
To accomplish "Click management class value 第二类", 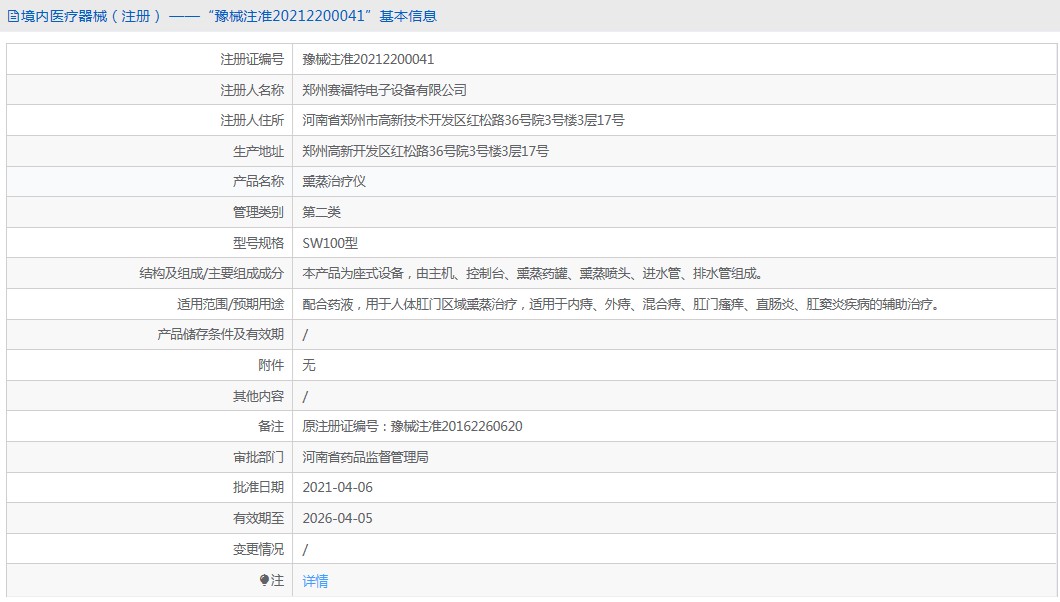I will [x=321, y=212].
